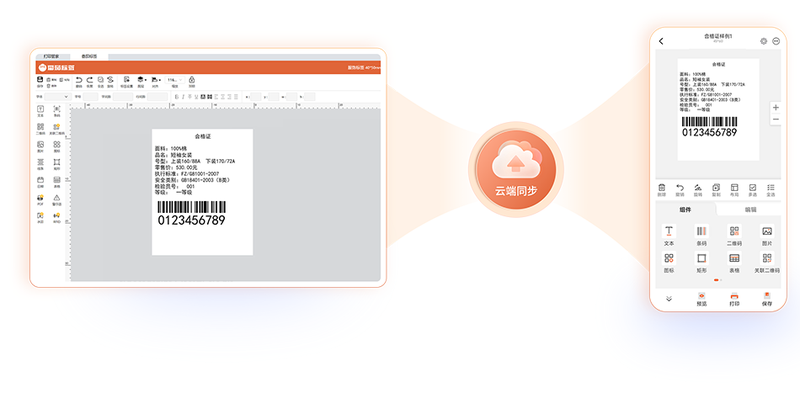Open the zoom percentage dropdown in desktop toolbar
The width and height of the screenshot is (800, 393).
point(174,80)
